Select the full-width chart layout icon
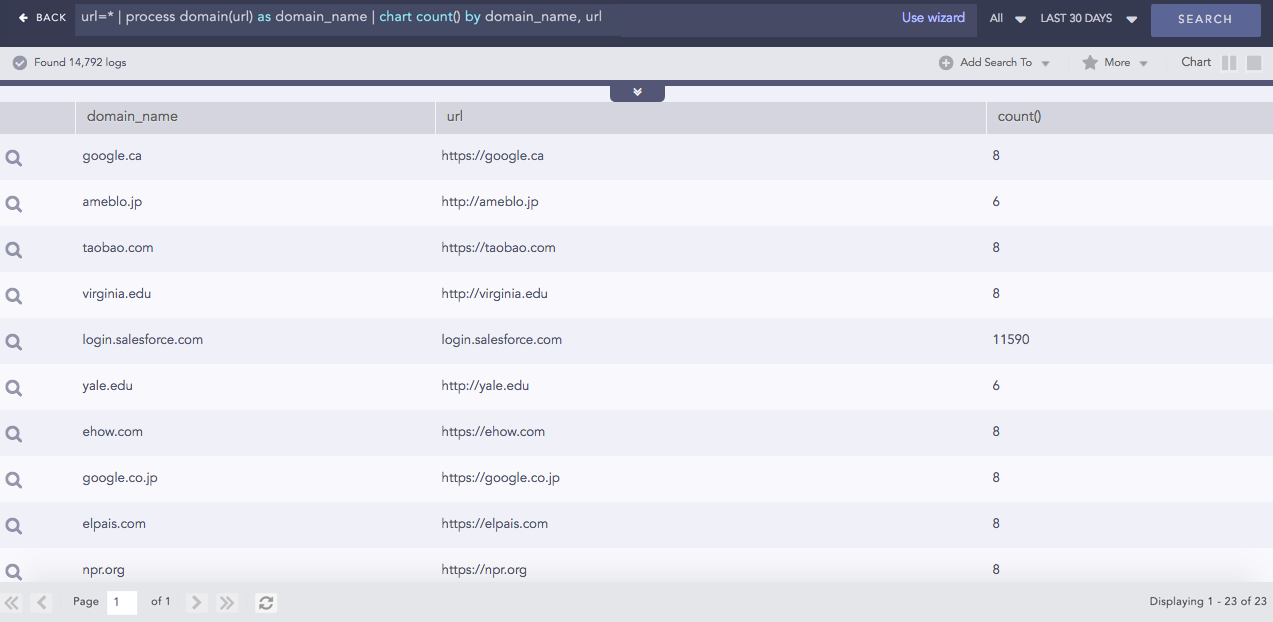Viewport: 1273px width, 622px height. 1252,62
